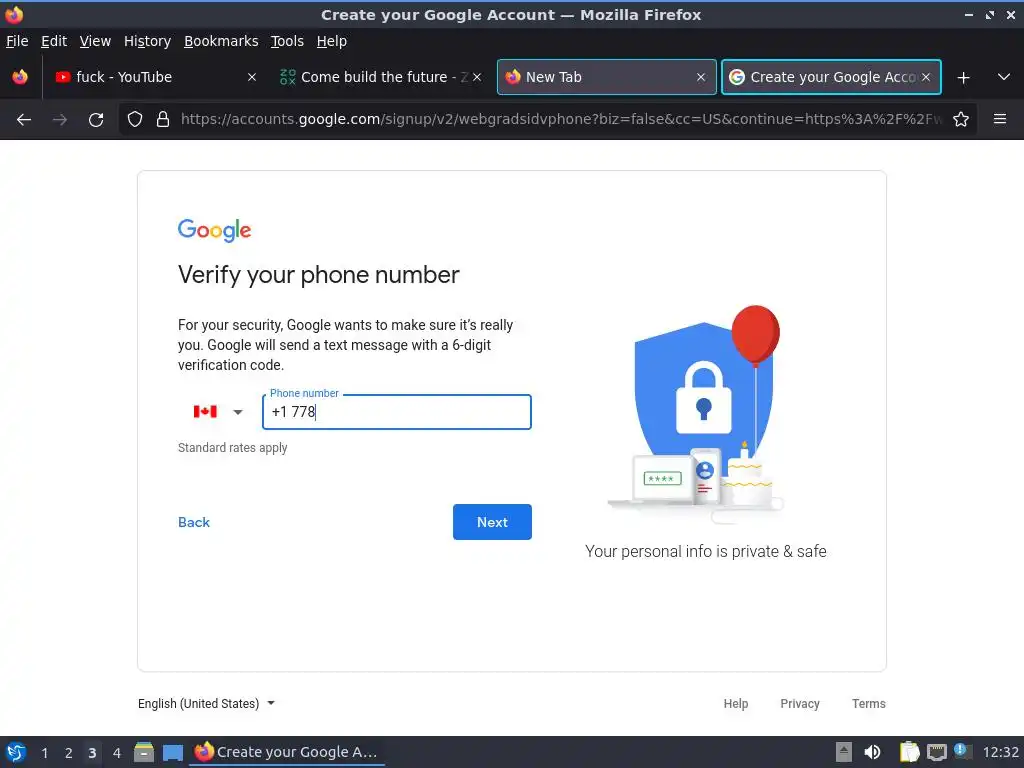
Task: Go back with the browser back arrow
Action: 24,120
